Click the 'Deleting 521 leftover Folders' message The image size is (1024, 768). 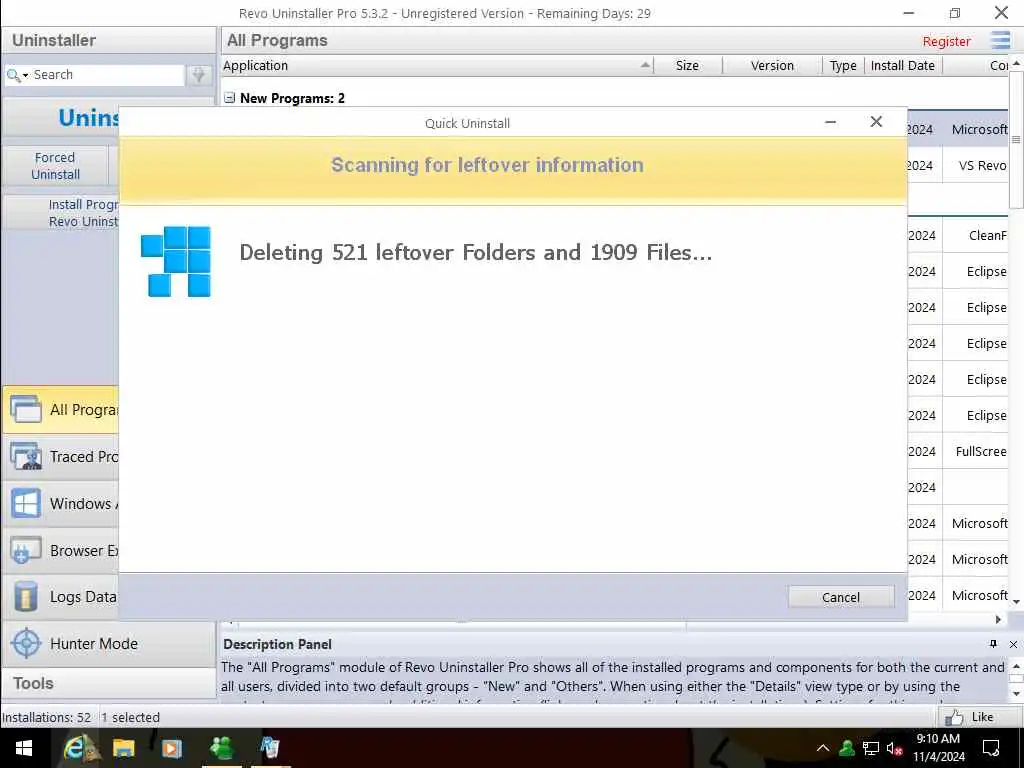(475, 253)
